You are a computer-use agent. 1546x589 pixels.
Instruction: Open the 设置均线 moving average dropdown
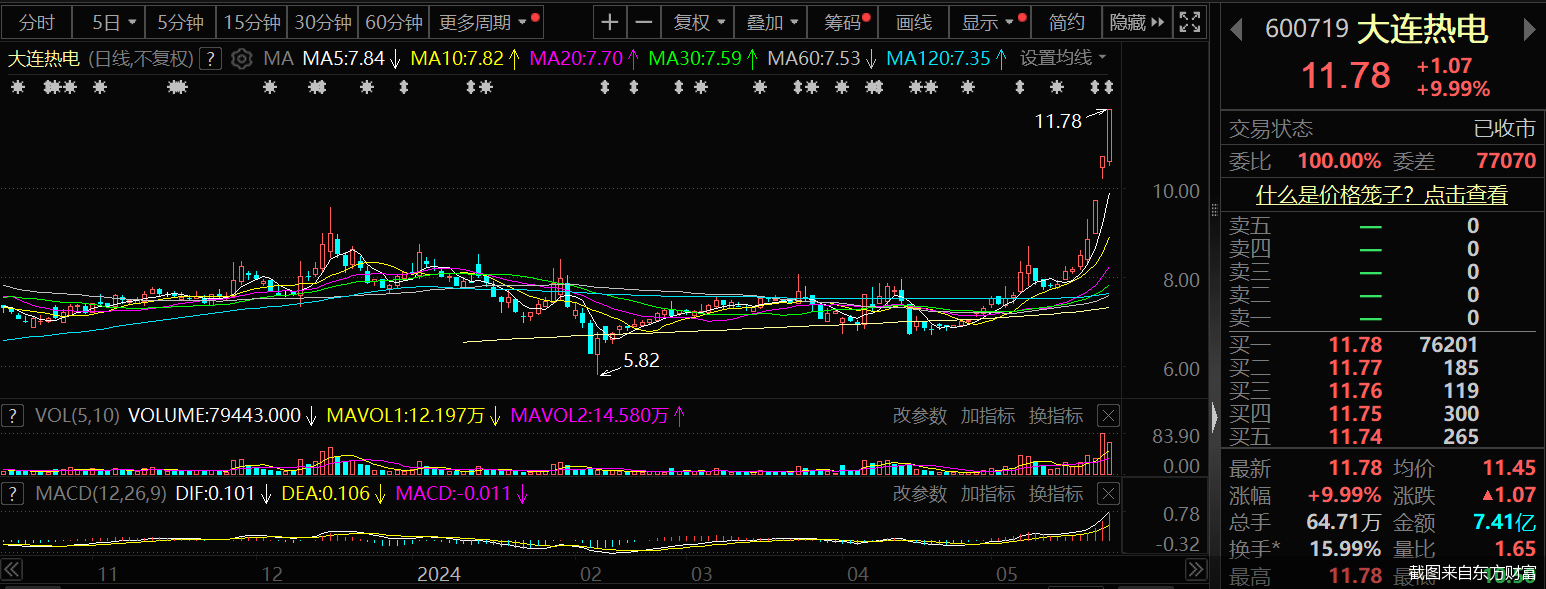pos(1063,59)
